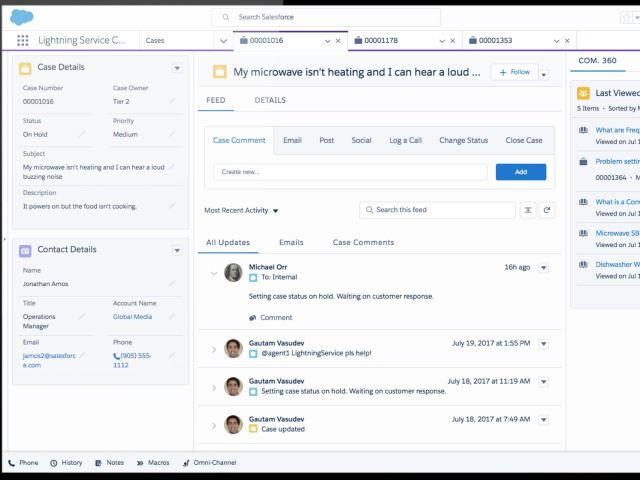Open the Most Recent Activity sort dropdown
The image size is (640, 480).
click(x=241, y=211)
